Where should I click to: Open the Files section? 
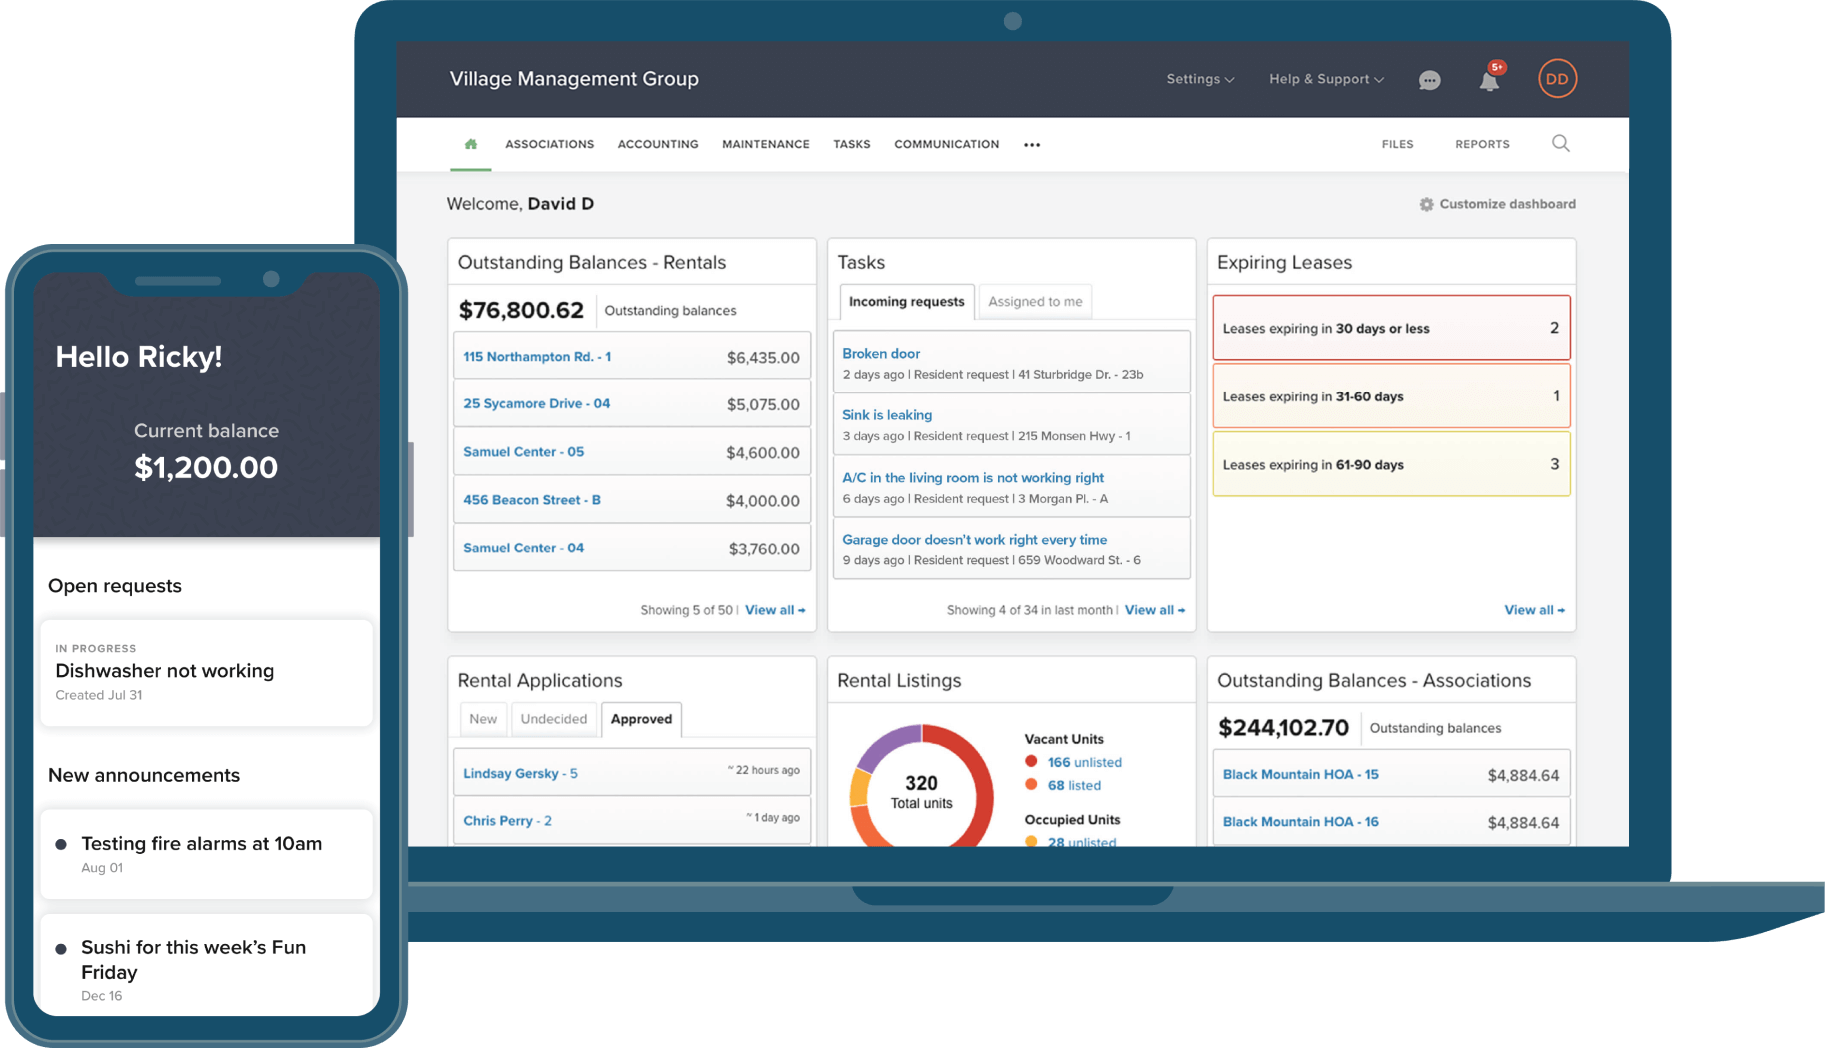point(1397,144)
